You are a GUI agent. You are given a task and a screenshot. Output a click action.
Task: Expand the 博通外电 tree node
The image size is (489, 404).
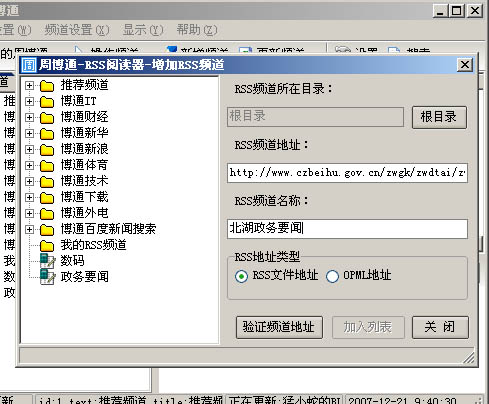coord(29,213)
